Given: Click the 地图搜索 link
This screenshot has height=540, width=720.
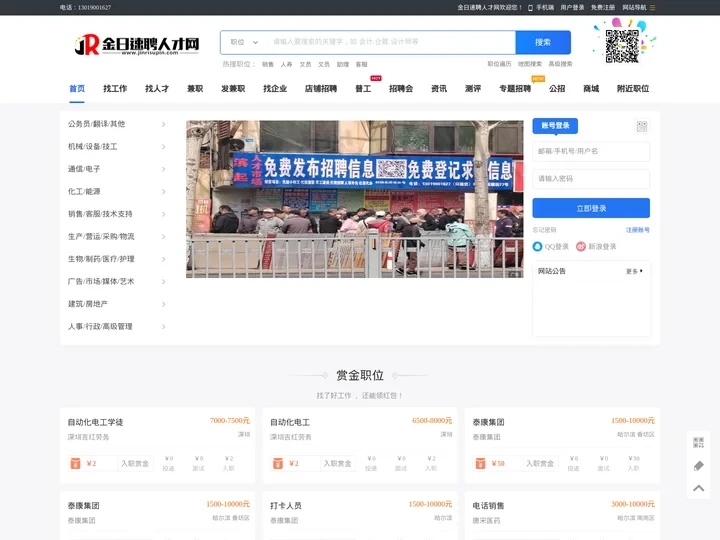Looking at the screenshot, I should pos(530,64).
